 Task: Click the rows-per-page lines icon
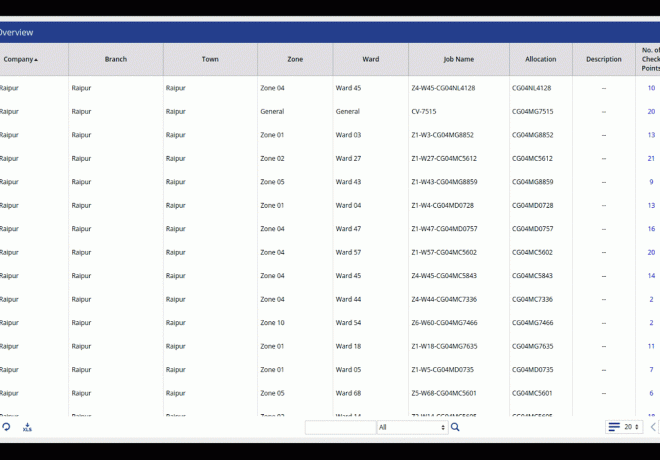click(x=613, y=427)
